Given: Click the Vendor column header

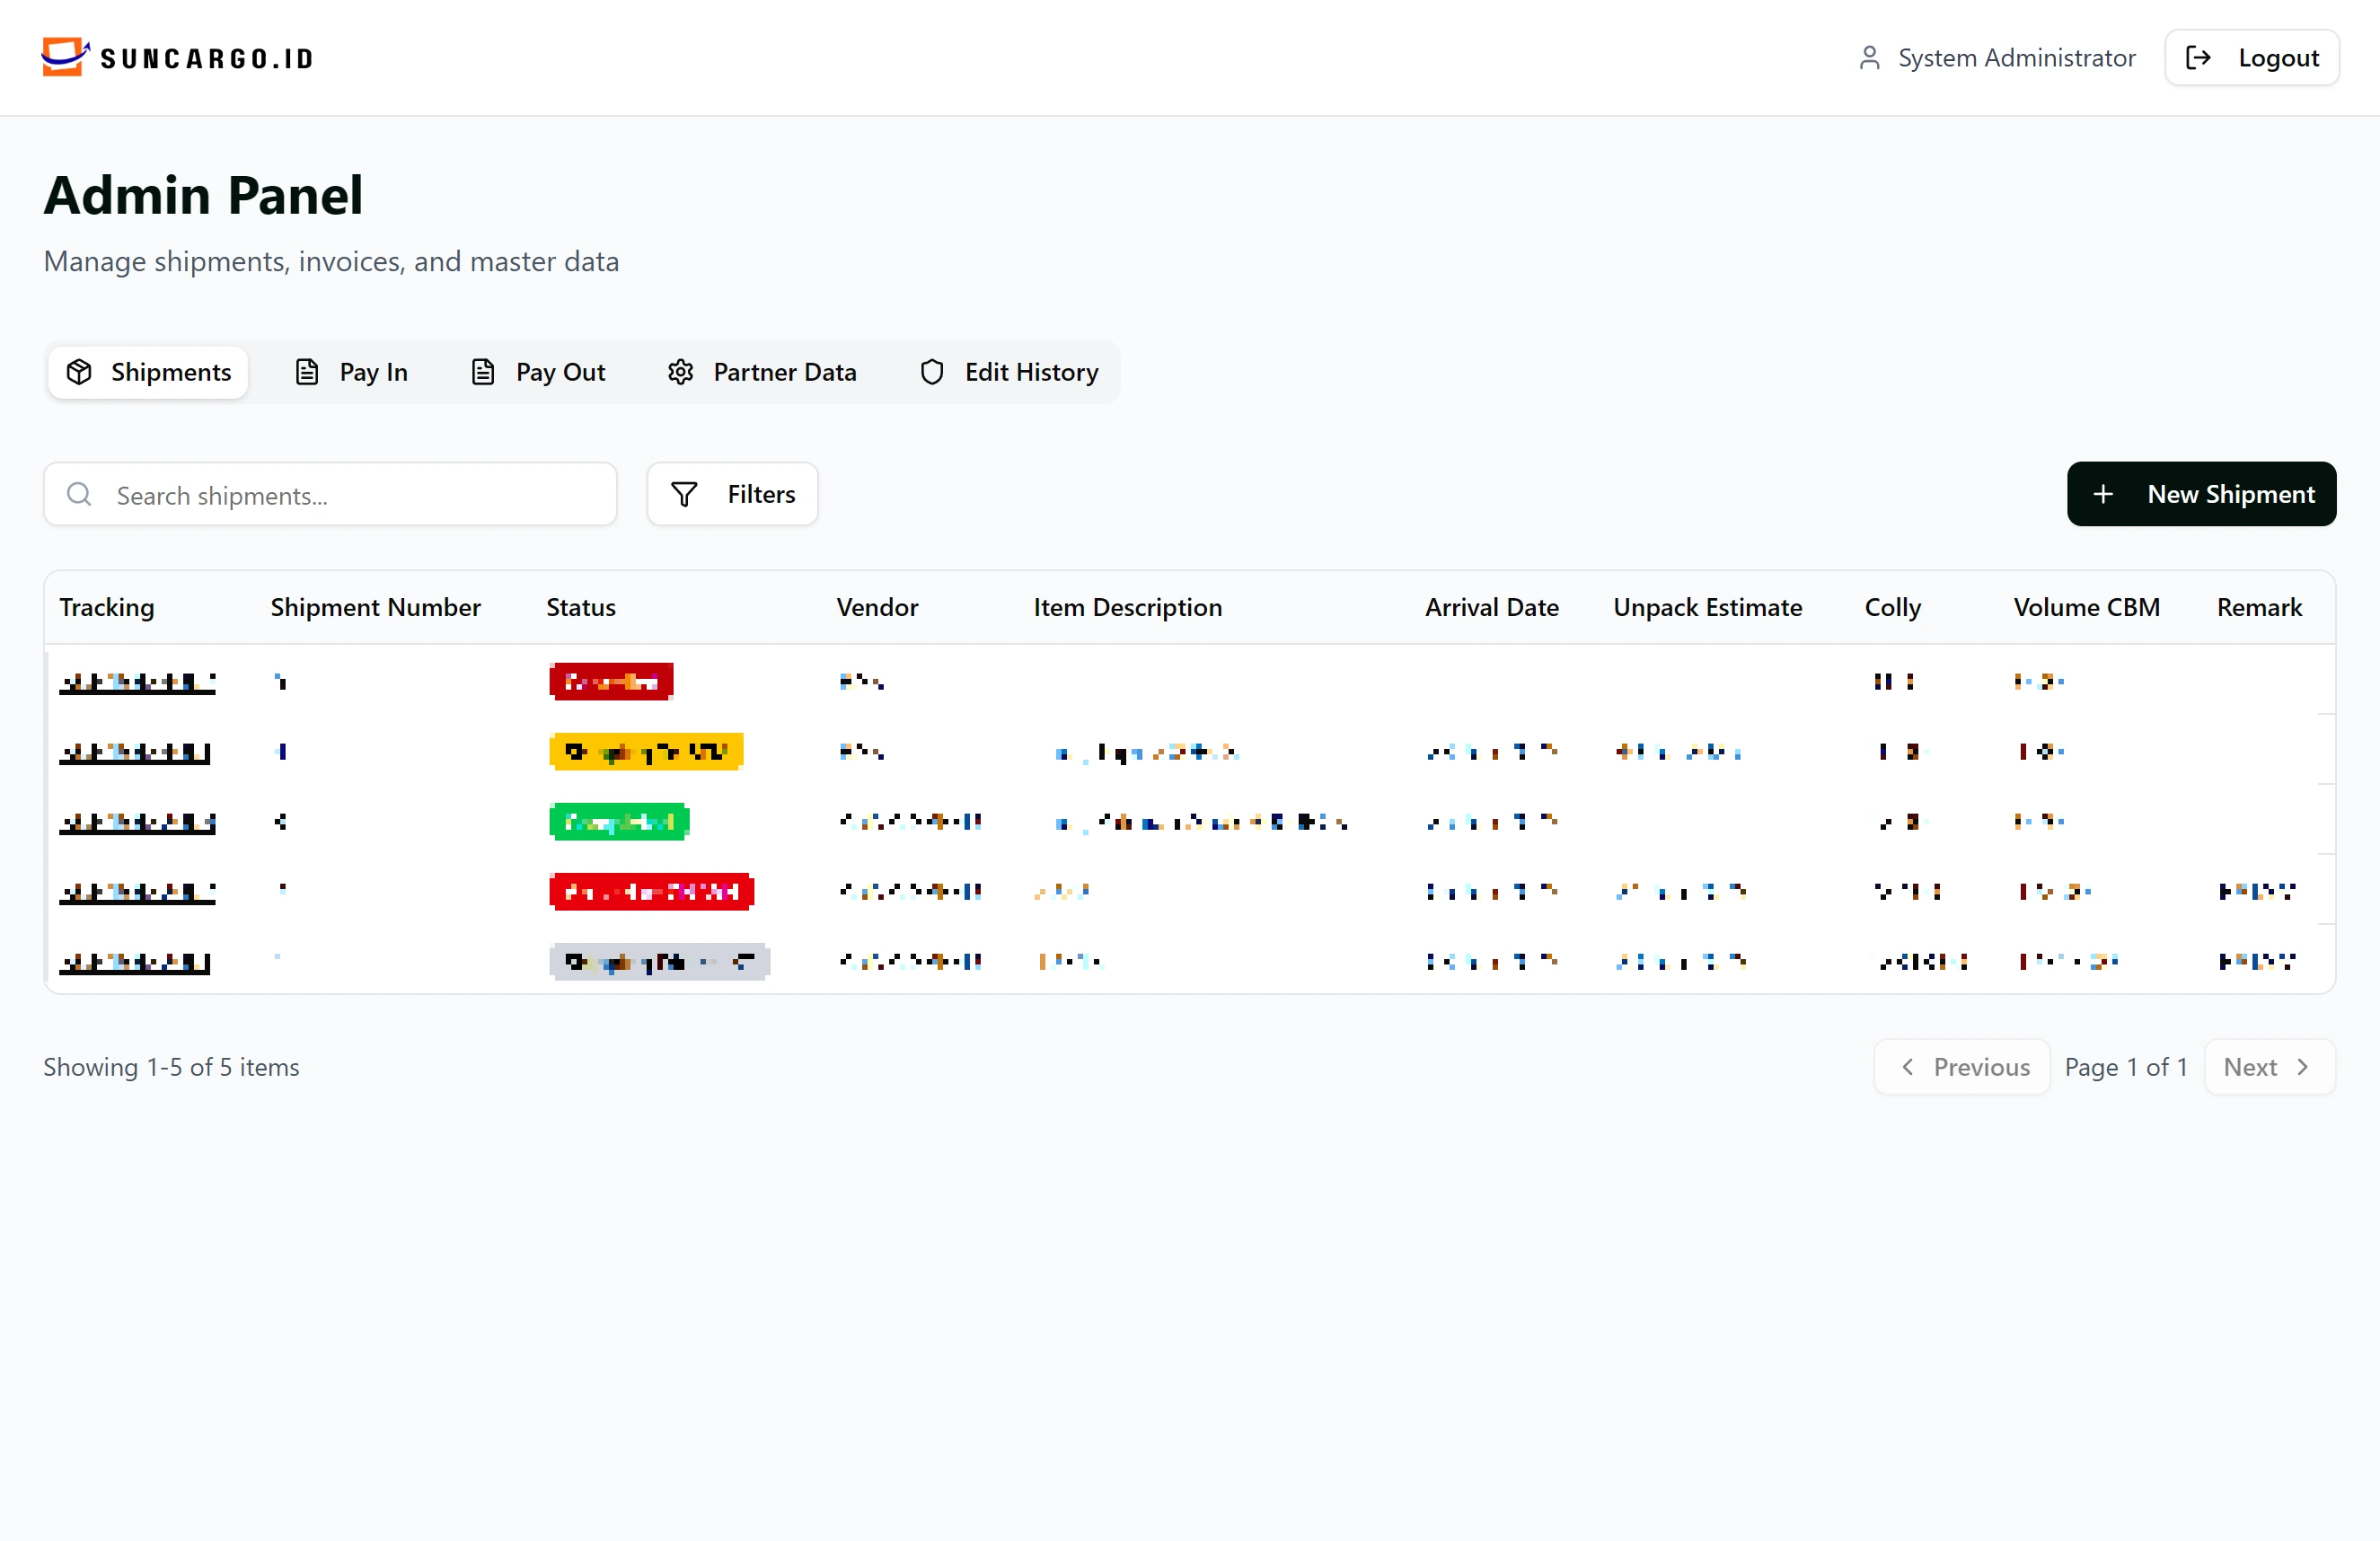Looking at the screenshot, I should [877, 607].
